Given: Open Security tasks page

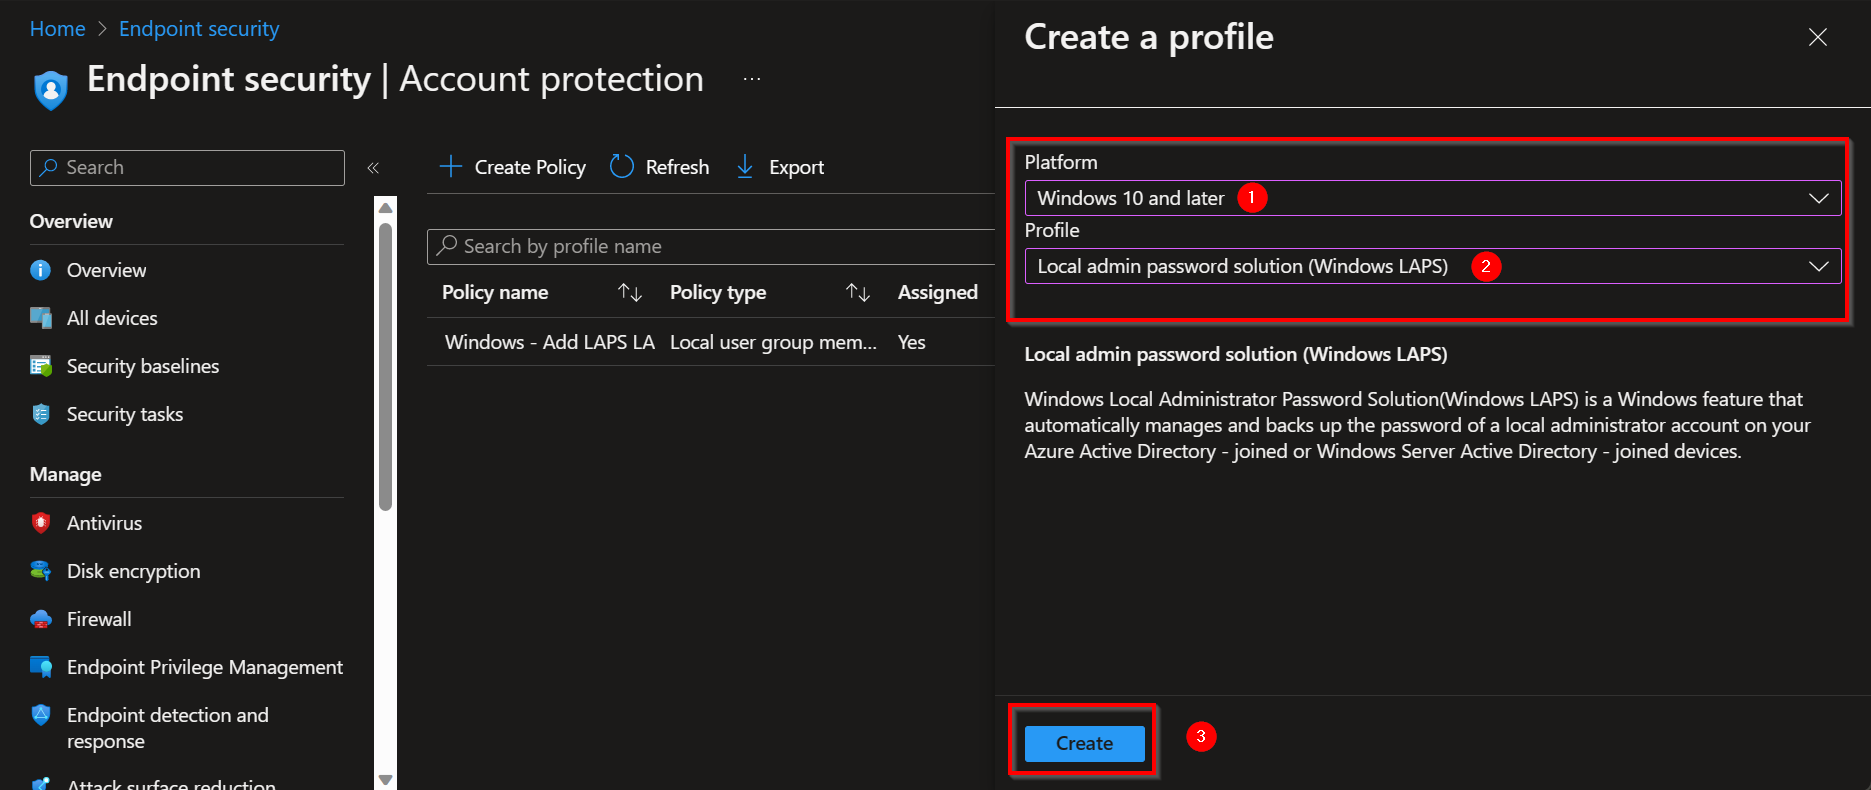Looking at the screenshot, I should click(125, 414).
